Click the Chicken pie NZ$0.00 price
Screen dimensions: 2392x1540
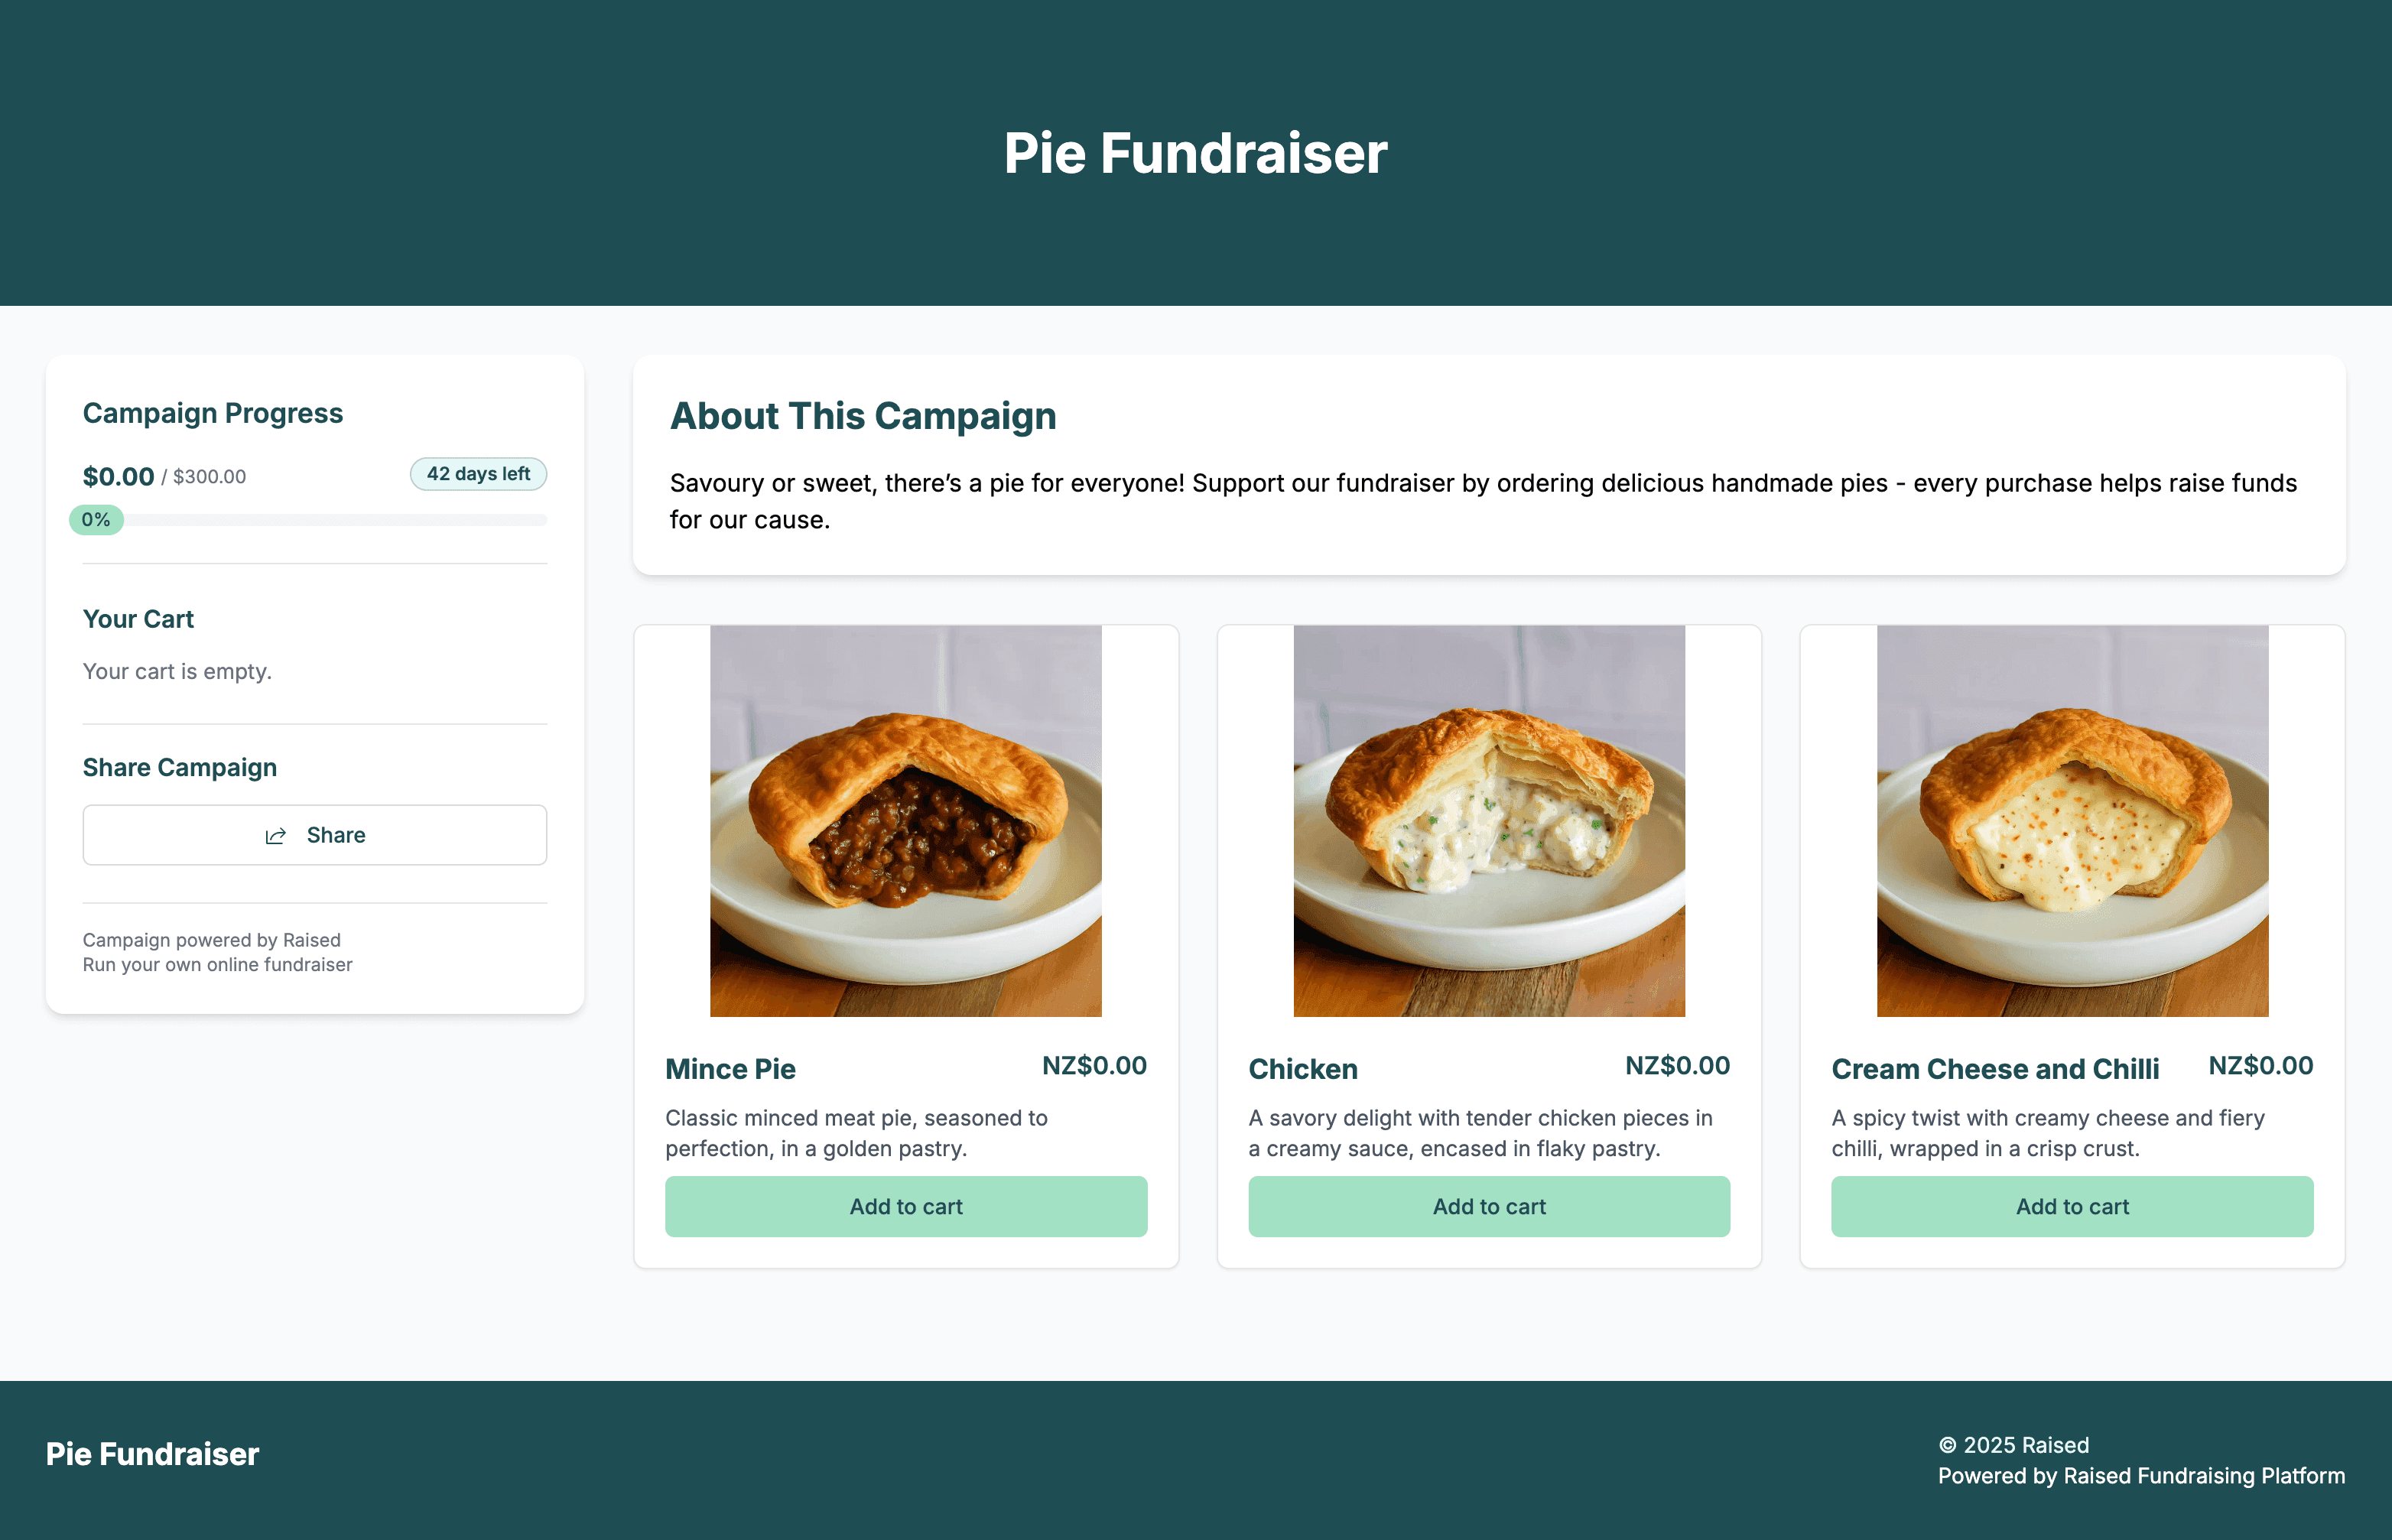tap(1676, 1066)
